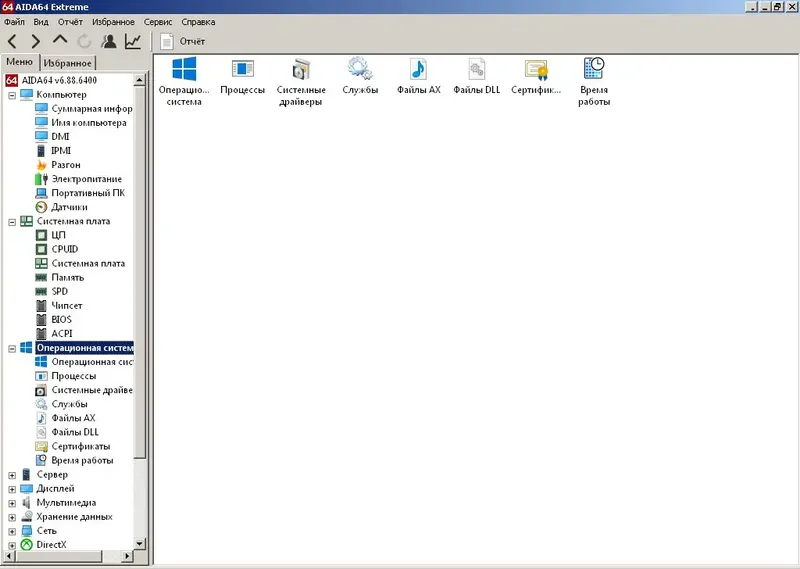Screen dimensions: 800x569
Task: Select Портативный ПК in the tree
Action: (x=80, y=193)
